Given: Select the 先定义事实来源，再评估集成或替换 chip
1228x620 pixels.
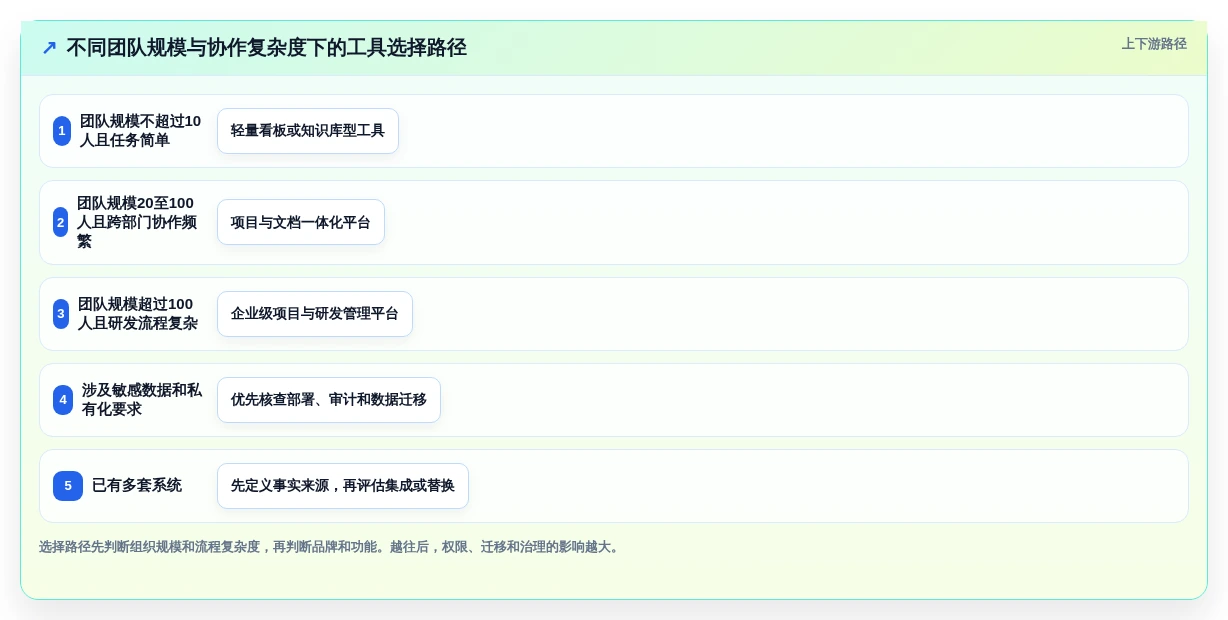Looking at the screenshot, I should [343, 486].
